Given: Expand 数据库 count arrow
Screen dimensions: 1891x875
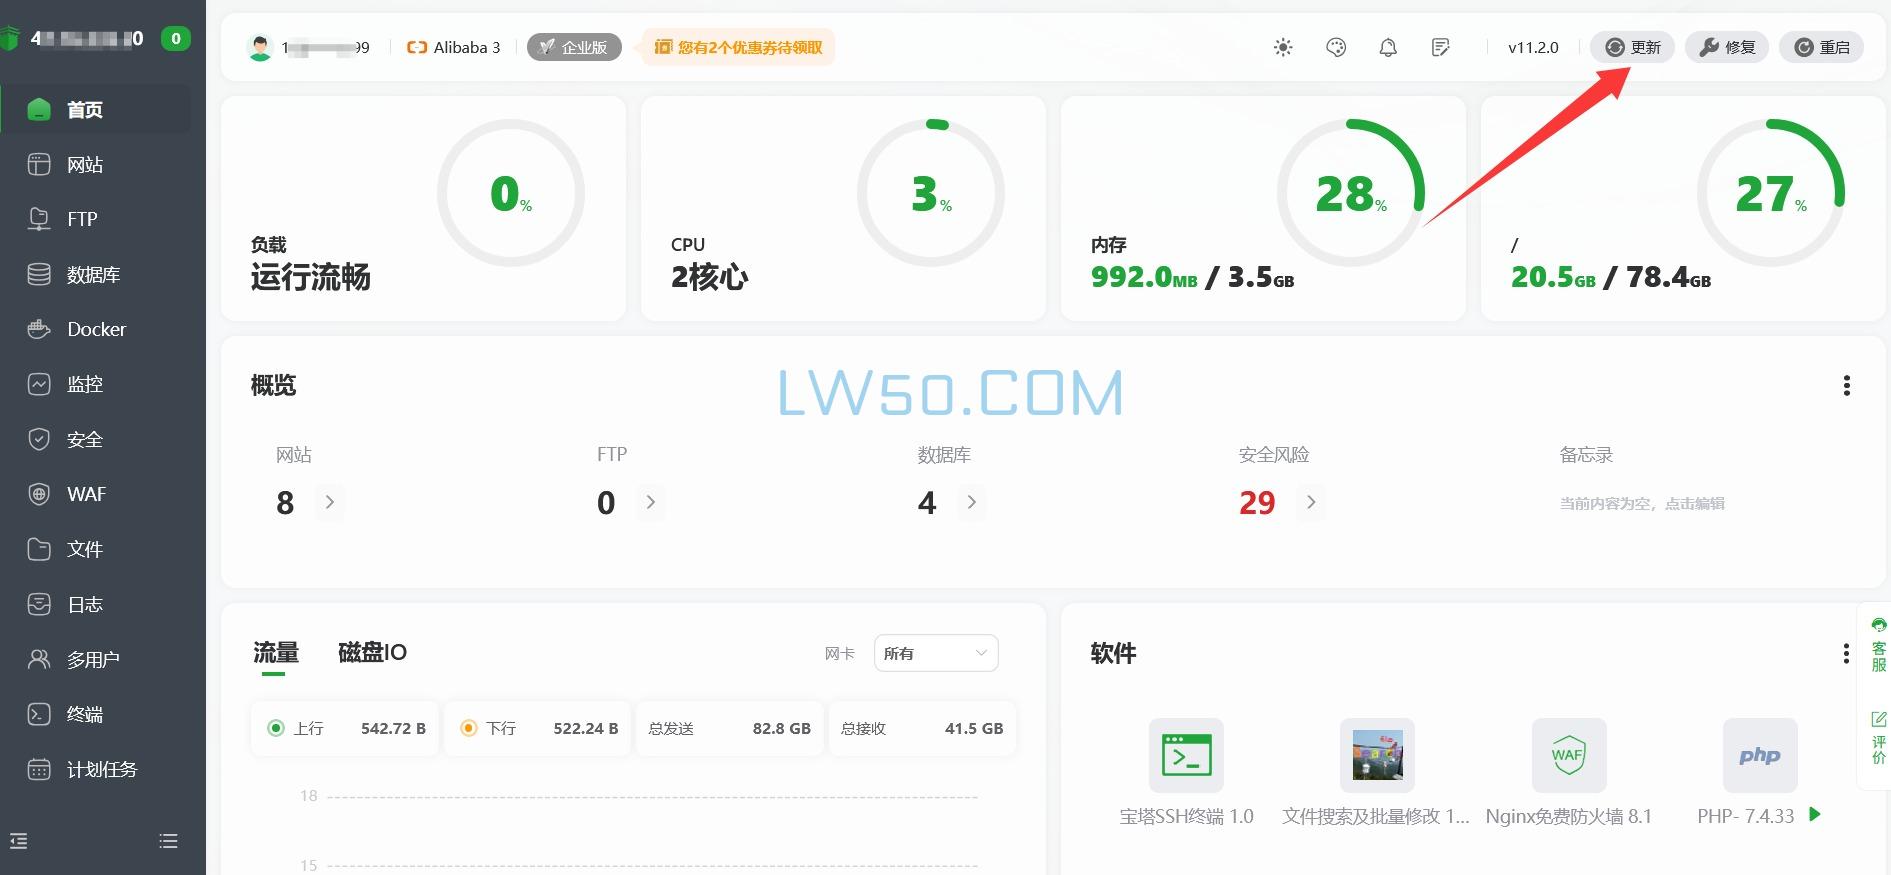Looking at the screenshot, I should [972, 502].
